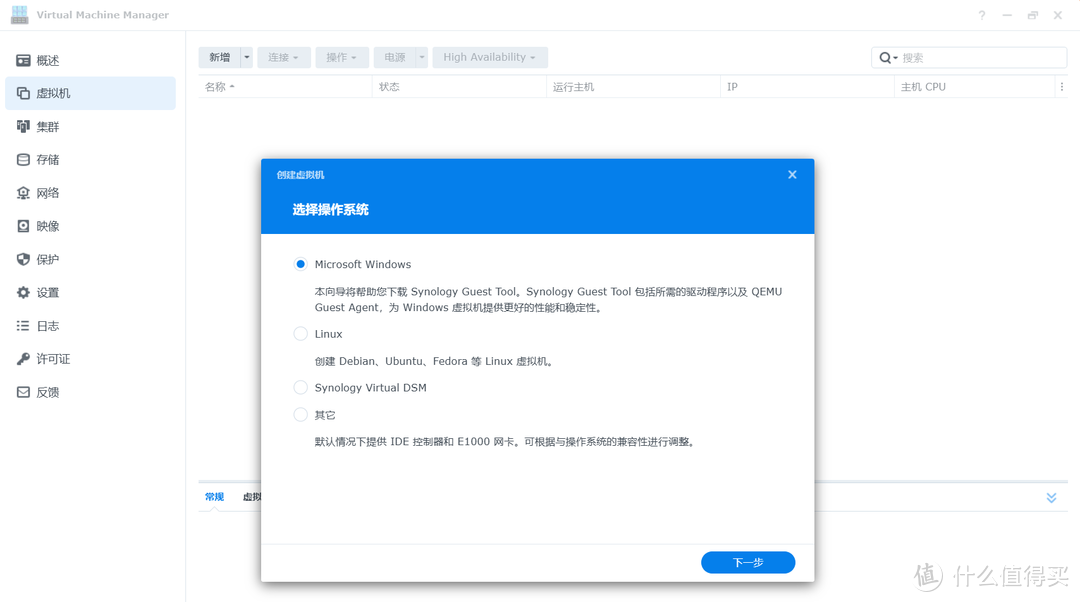Screen dimensions: 1080x602
Task: Click the 电源 power button
Action: (395, 57)
